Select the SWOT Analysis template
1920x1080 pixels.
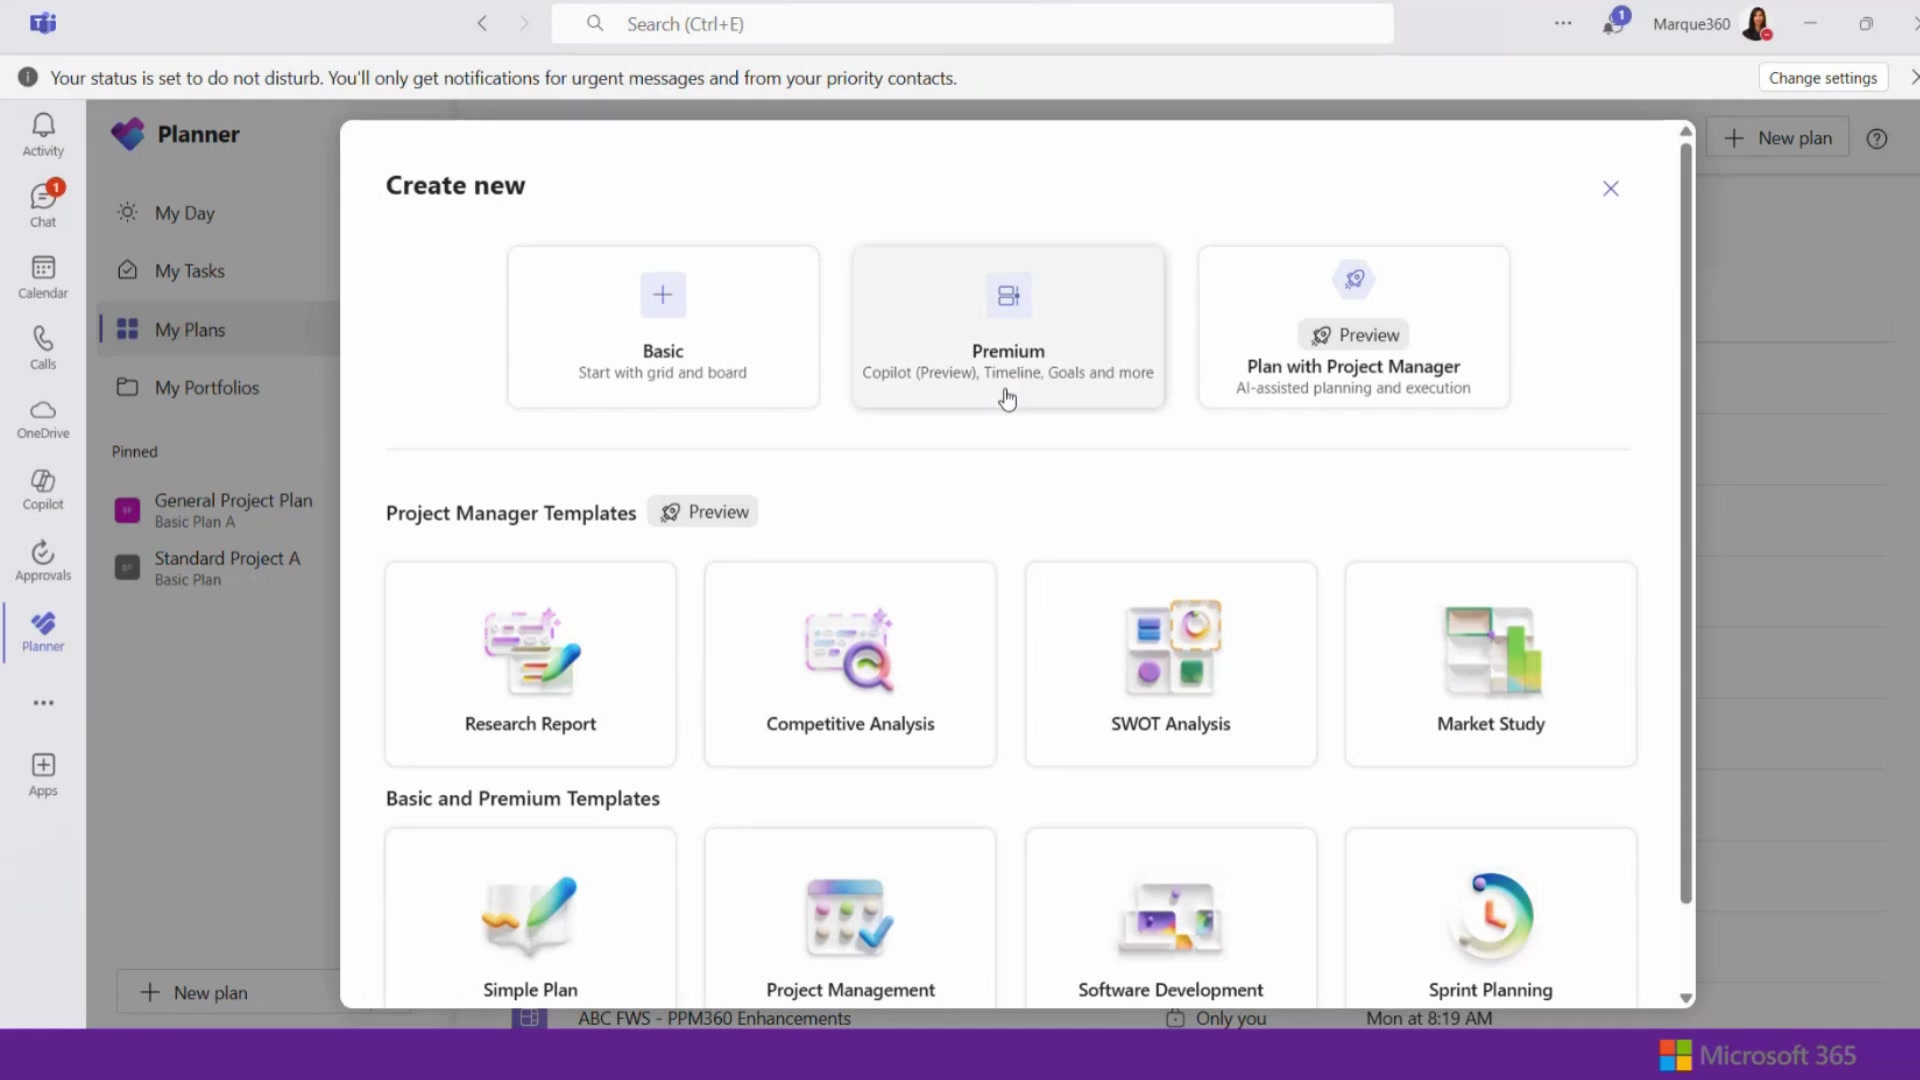pyautogui.click(x=1169, y=663)
